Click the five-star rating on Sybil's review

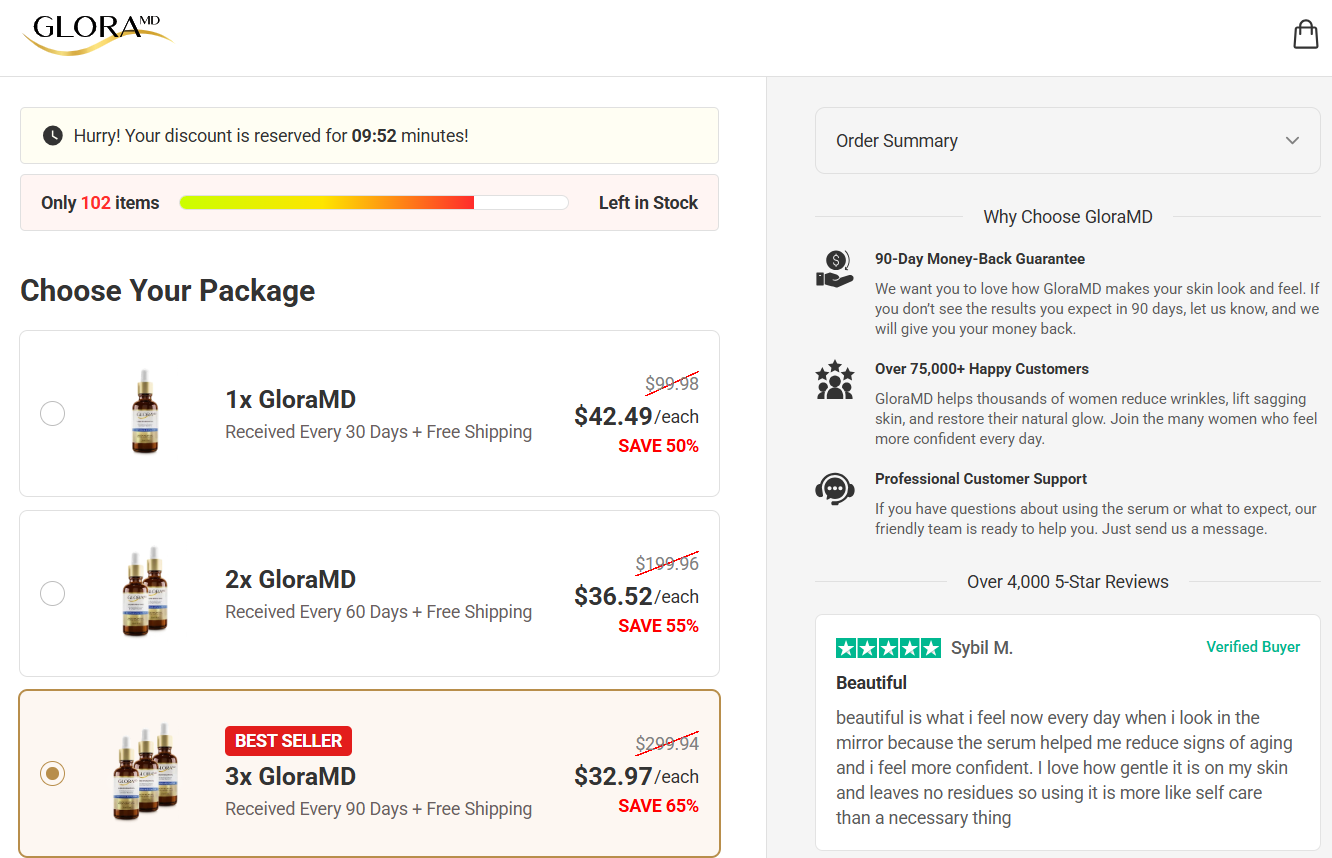(x=888, y=648)
